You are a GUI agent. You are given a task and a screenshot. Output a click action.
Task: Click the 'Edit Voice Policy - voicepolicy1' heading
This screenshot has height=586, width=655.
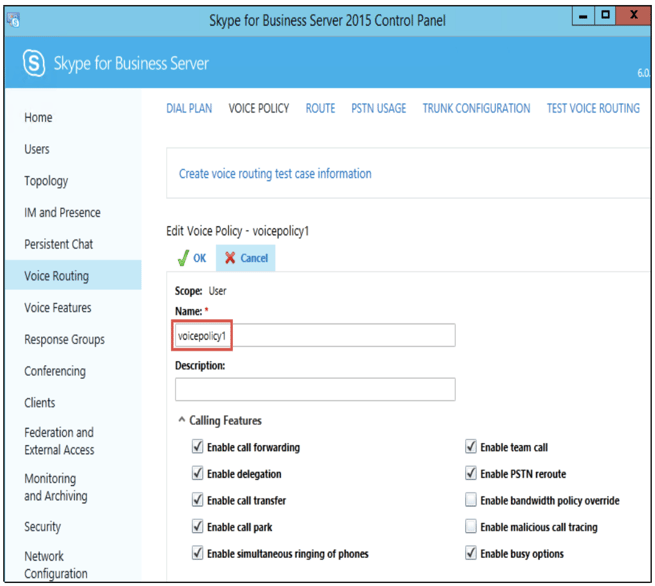click(x=237, y=231)
